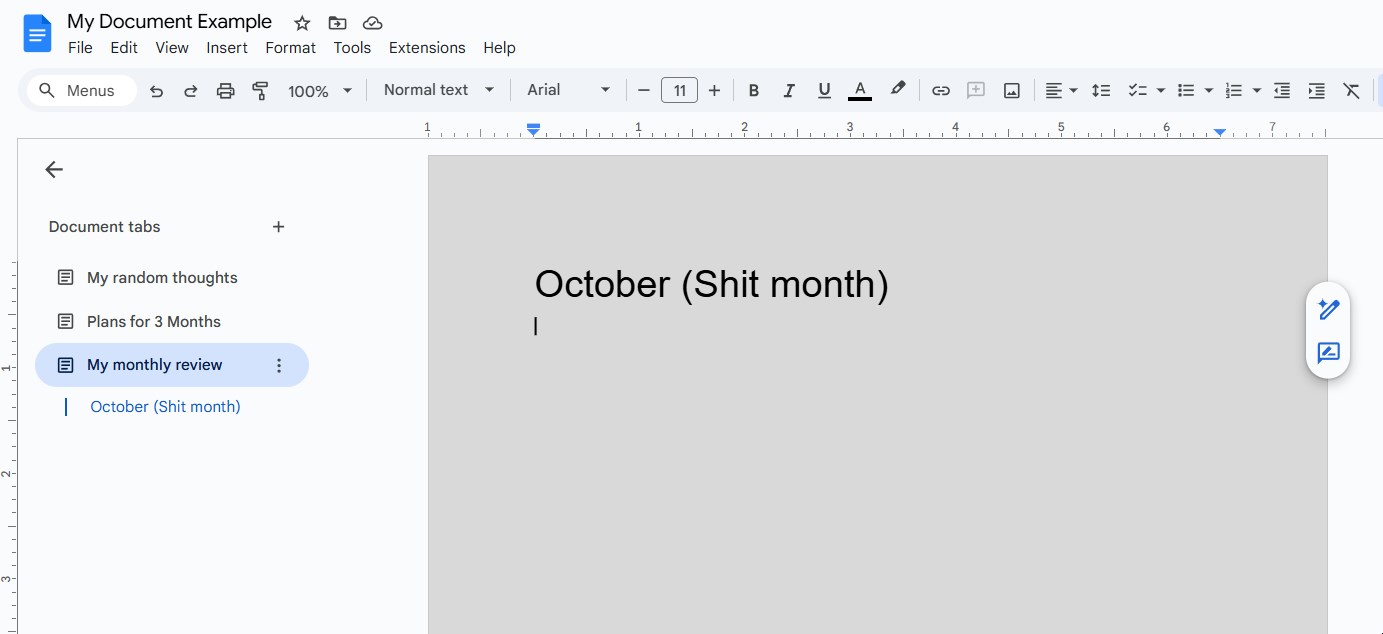Screen dimensions: 1383x634
Task: Open the Edit menu
Action: coord(124,48)
